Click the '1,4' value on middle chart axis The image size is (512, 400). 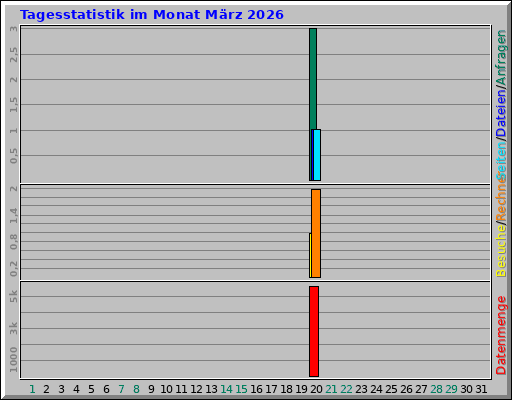pyautogui.click(x=14, y=215)
